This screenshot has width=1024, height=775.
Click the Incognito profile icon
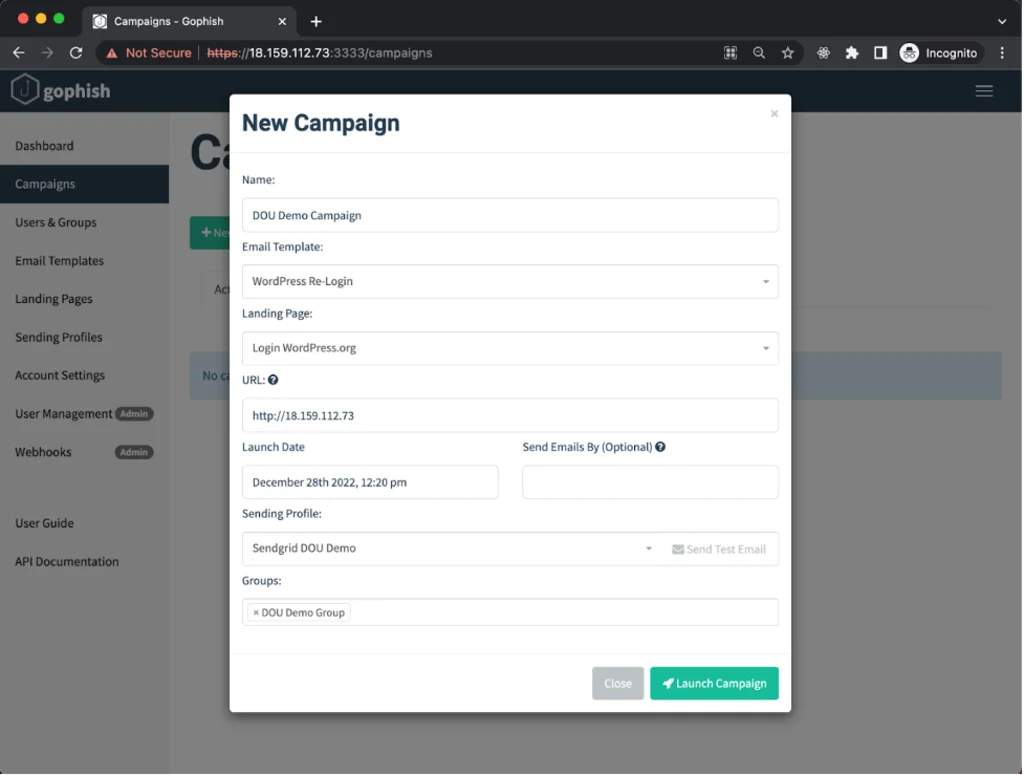click(909, 53)
